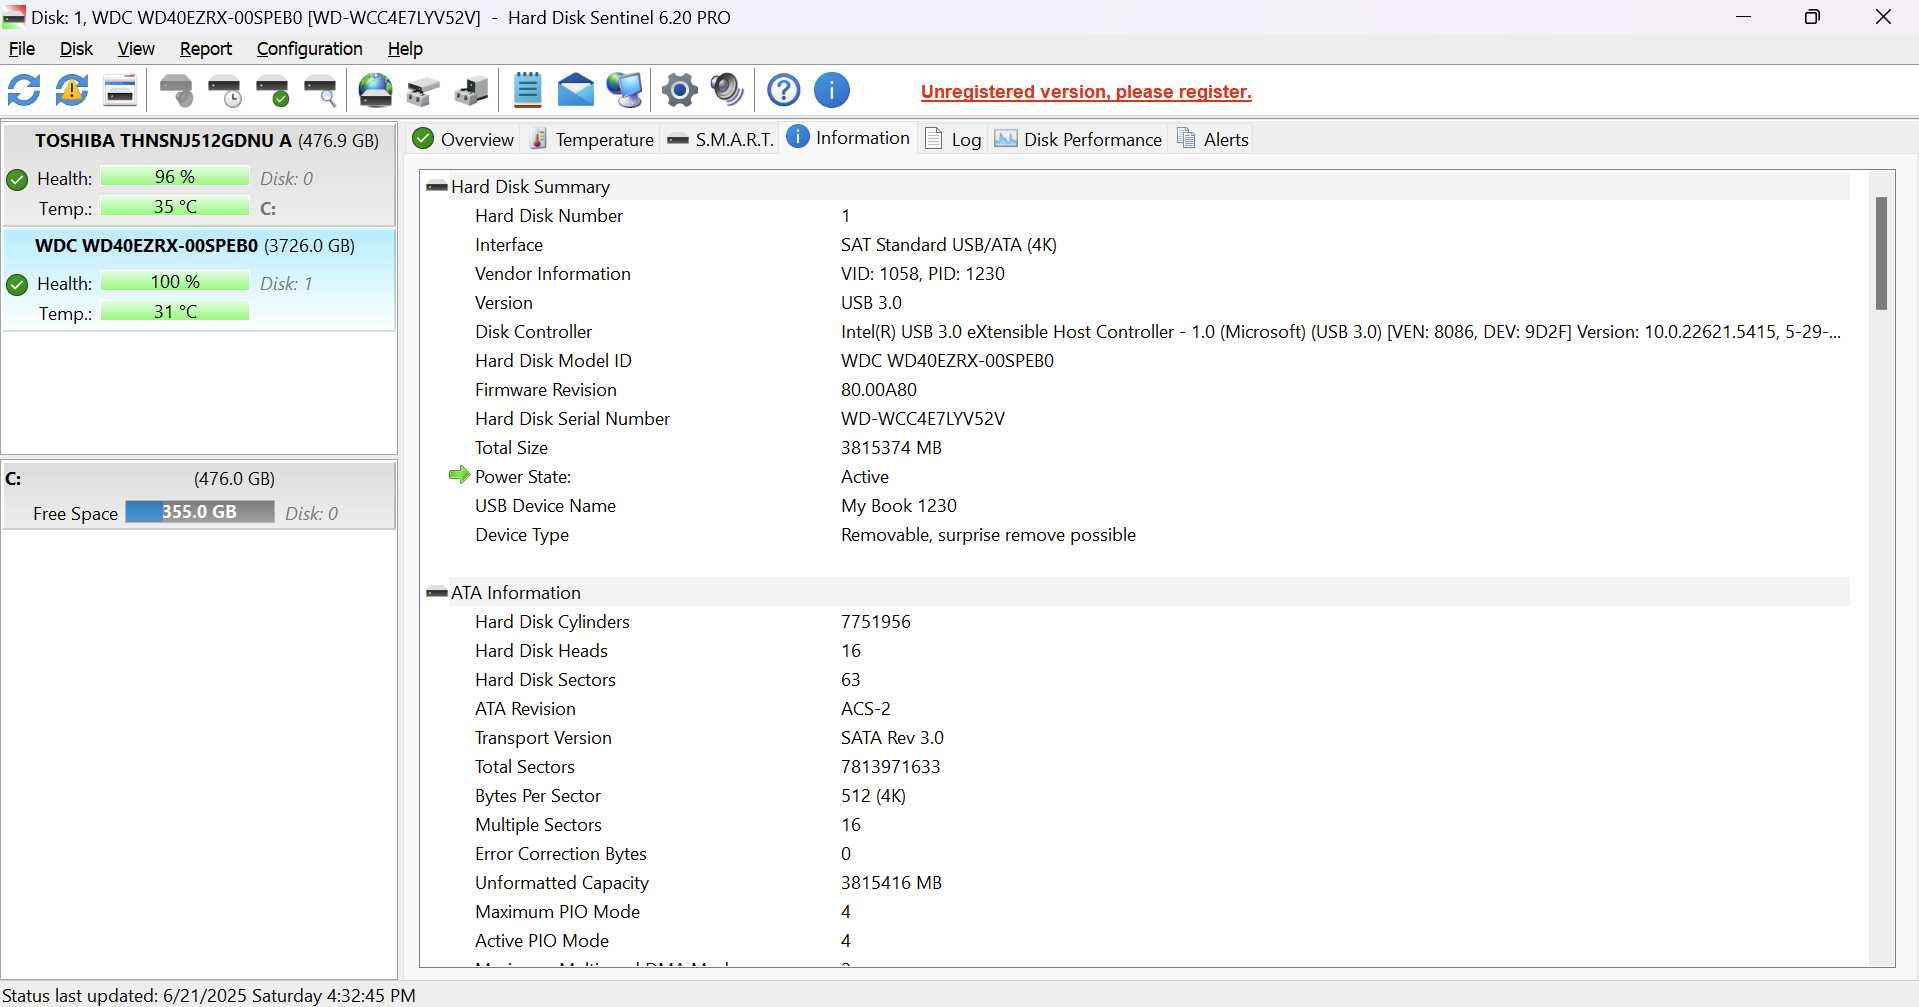The height and width of the screenshot is (1007, 1919).
Task: Click the TOSHIBA 35 °C temperature bar
Action: pos(175,207)
